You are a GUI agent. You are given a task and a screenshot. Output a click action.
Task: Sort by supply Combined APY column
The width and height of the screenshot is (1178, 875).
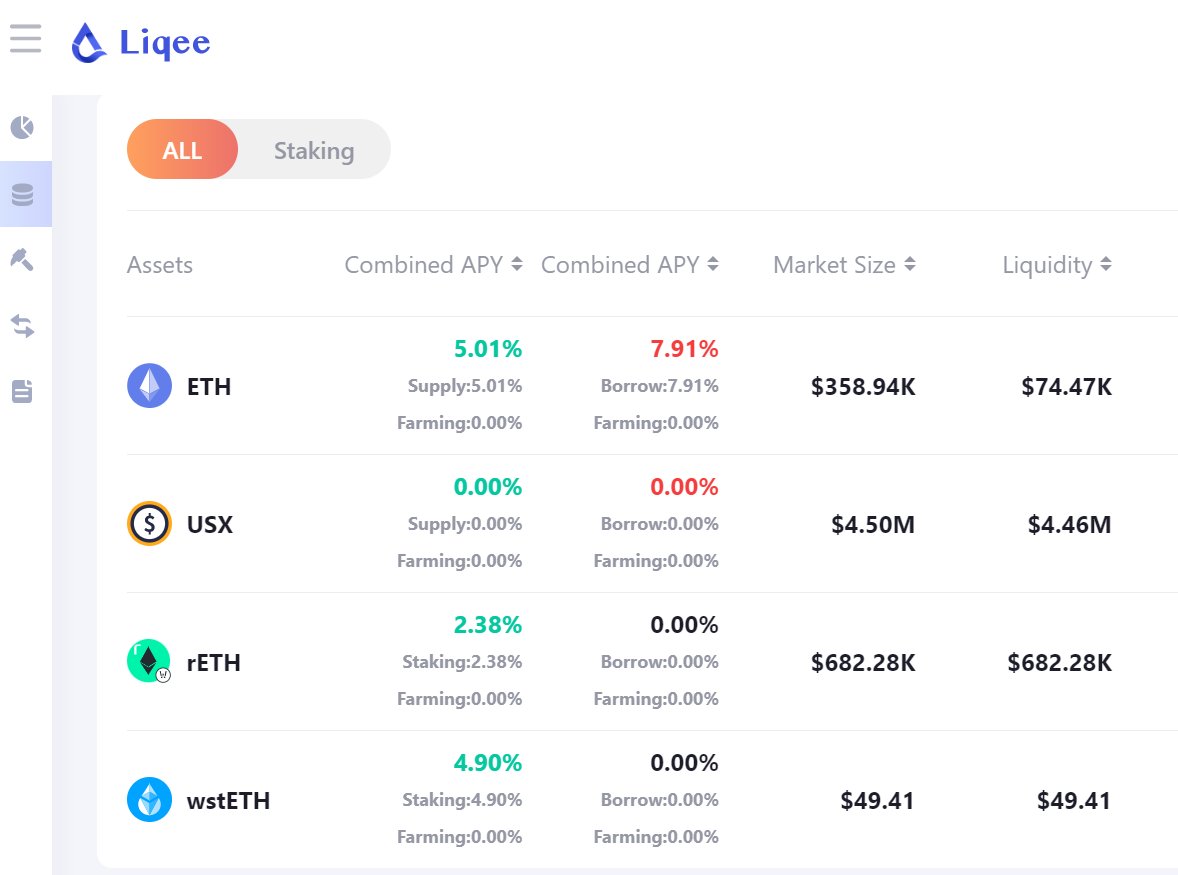click(433, 264)
